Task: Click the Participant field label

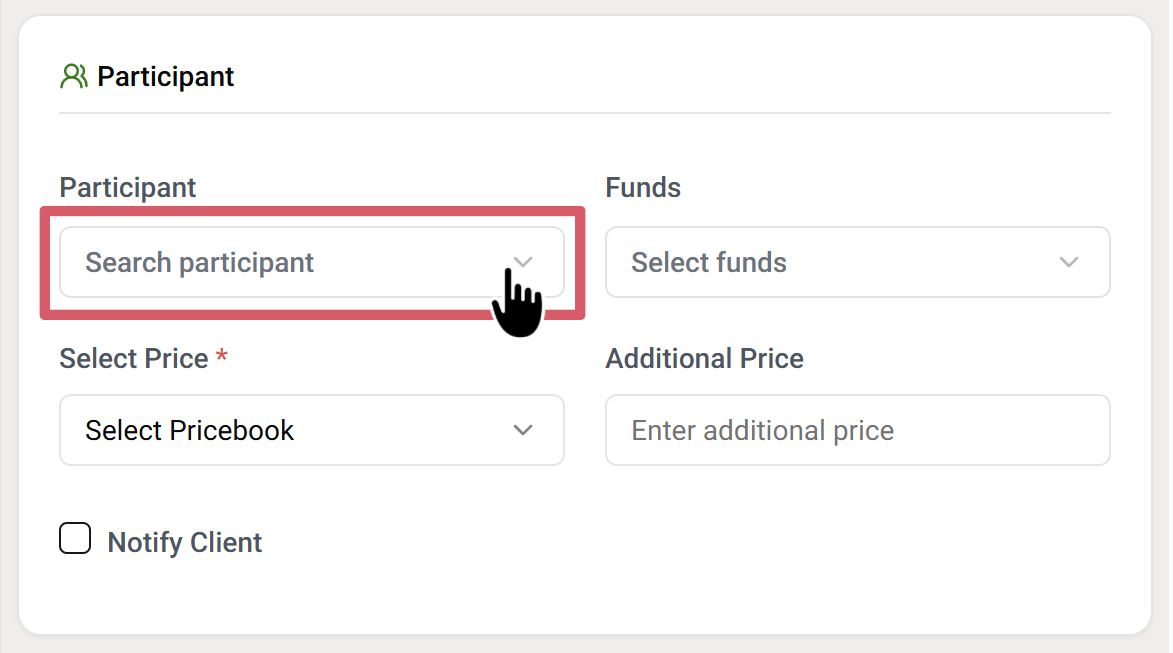Action: point(128,188)
